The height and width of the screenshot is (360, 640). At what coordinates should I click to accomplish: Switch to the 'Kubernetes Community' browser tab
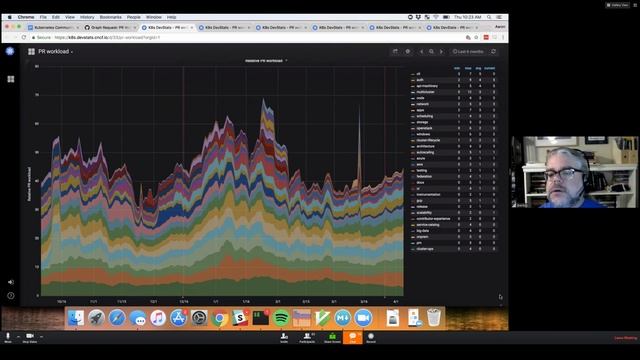[x=53, y=27]
